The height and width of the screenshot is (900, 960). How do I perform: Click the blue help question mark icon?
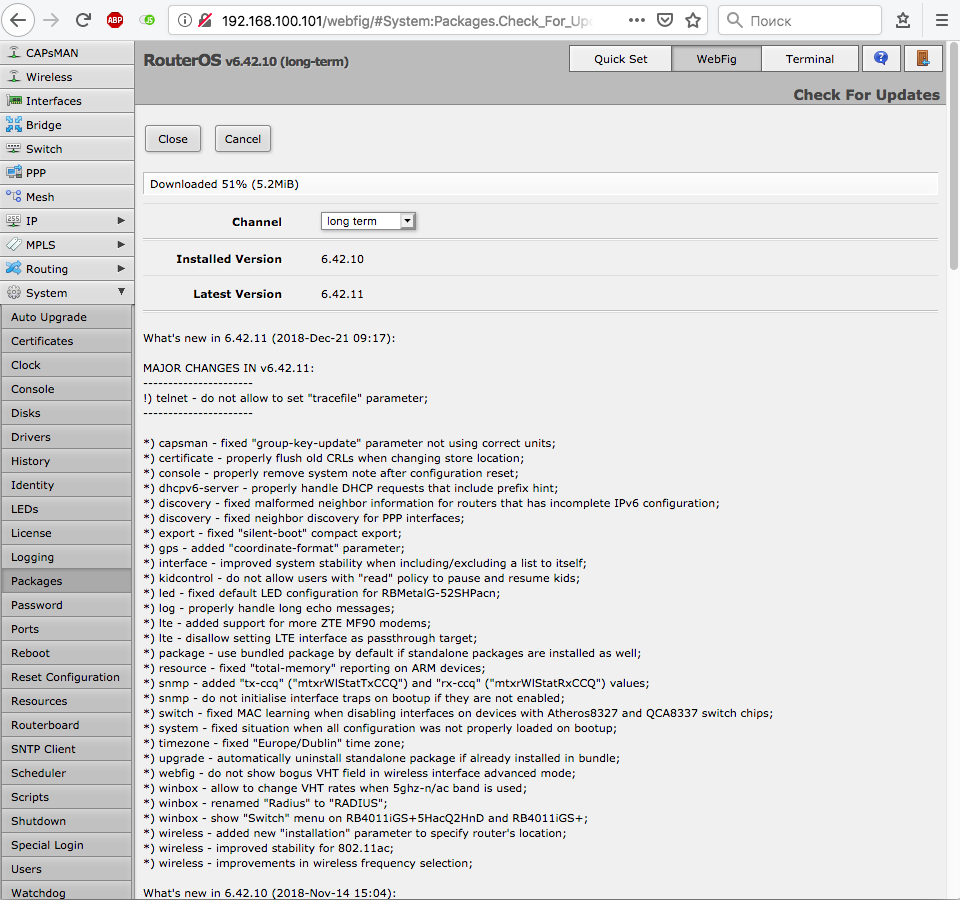[881, 58]
